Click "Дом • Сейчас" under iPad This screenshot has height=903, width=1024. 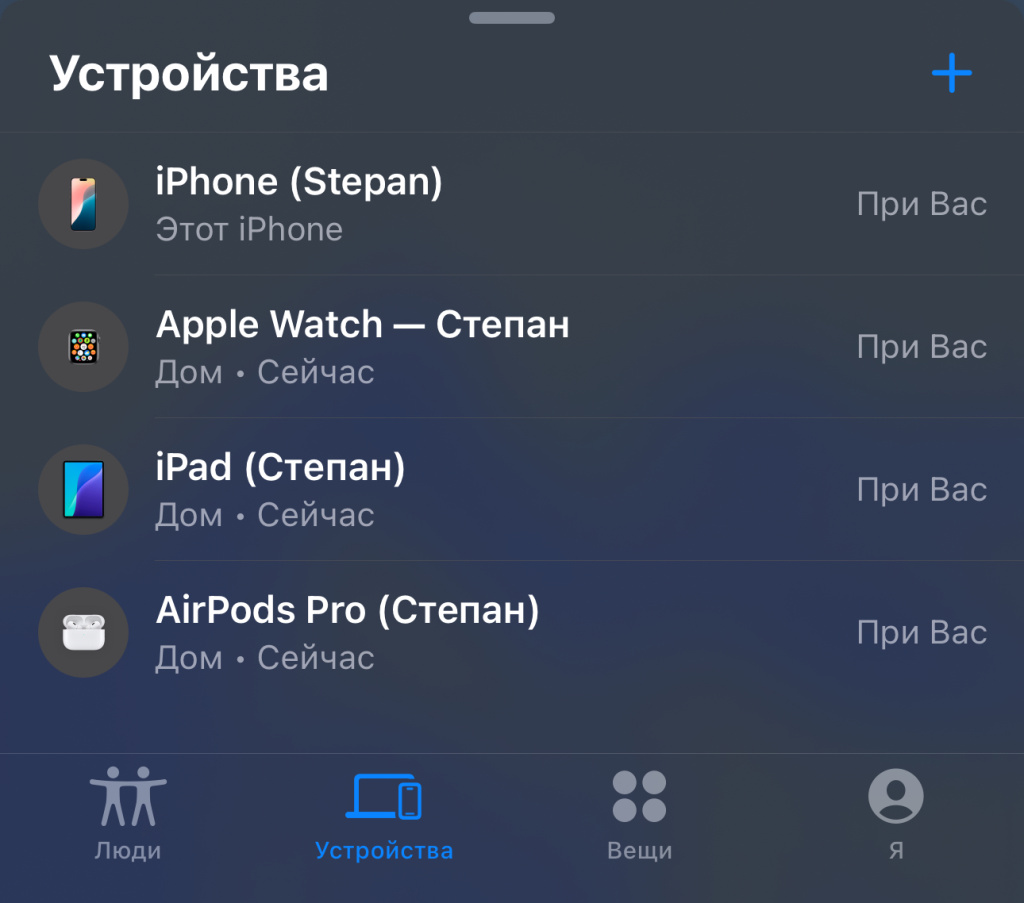pyautogui.click(x=265, y=515)
